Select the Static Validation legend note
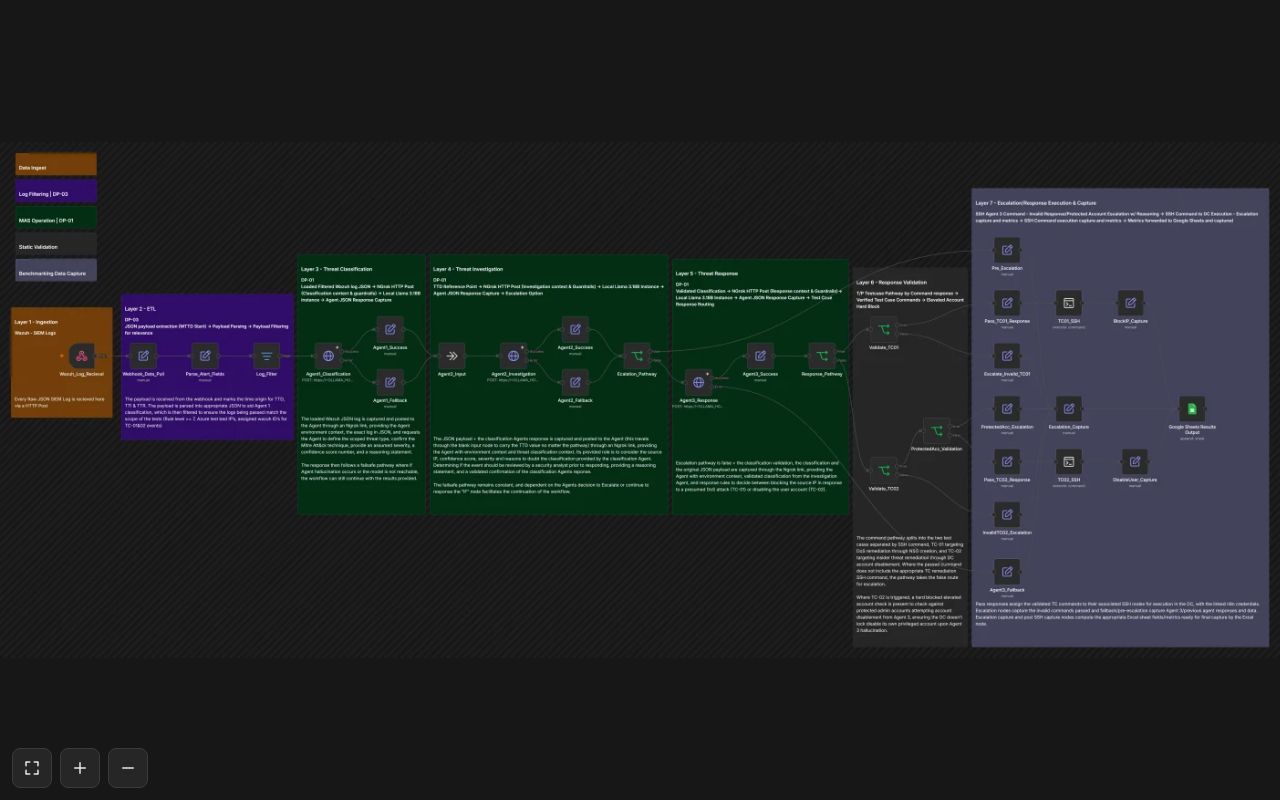 point(56,244)
